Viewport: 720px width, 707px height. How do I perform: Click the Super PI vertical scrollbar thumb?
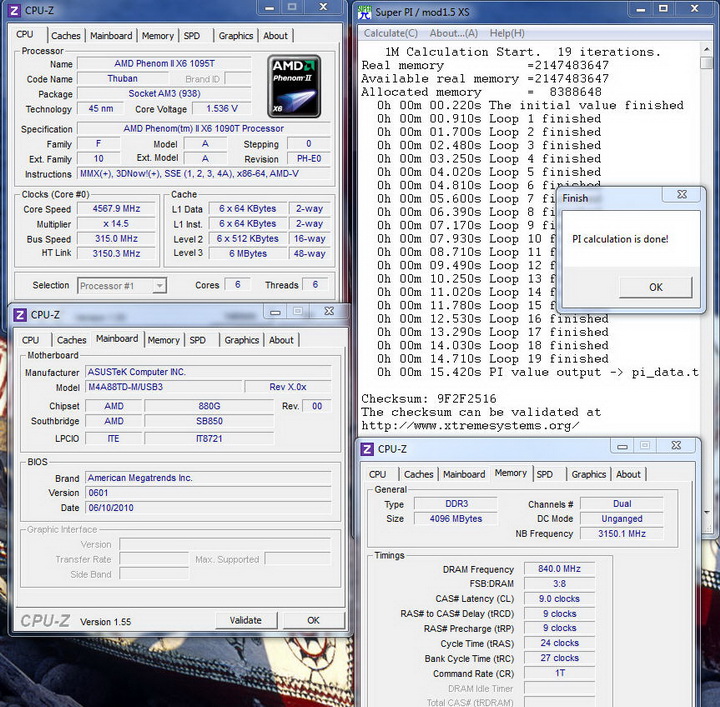(706, 63)
